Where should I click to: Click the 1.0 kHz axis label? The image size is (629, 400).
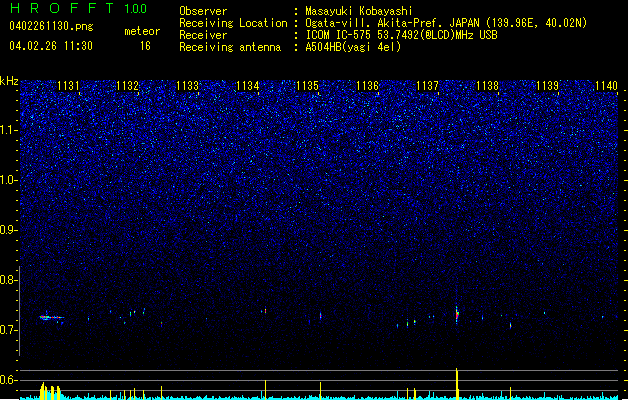9,180
